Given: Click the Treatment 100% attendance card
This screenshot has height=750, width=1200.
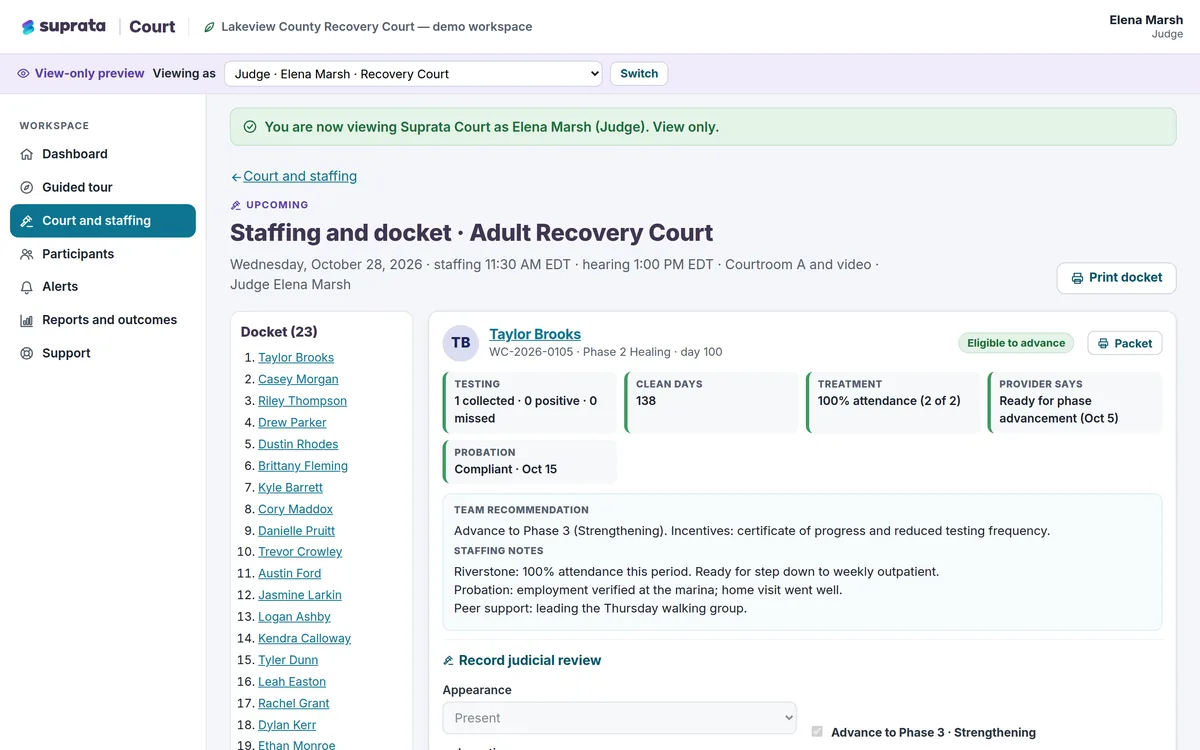Looking at the screenshot, I should [x=893, y=402].
